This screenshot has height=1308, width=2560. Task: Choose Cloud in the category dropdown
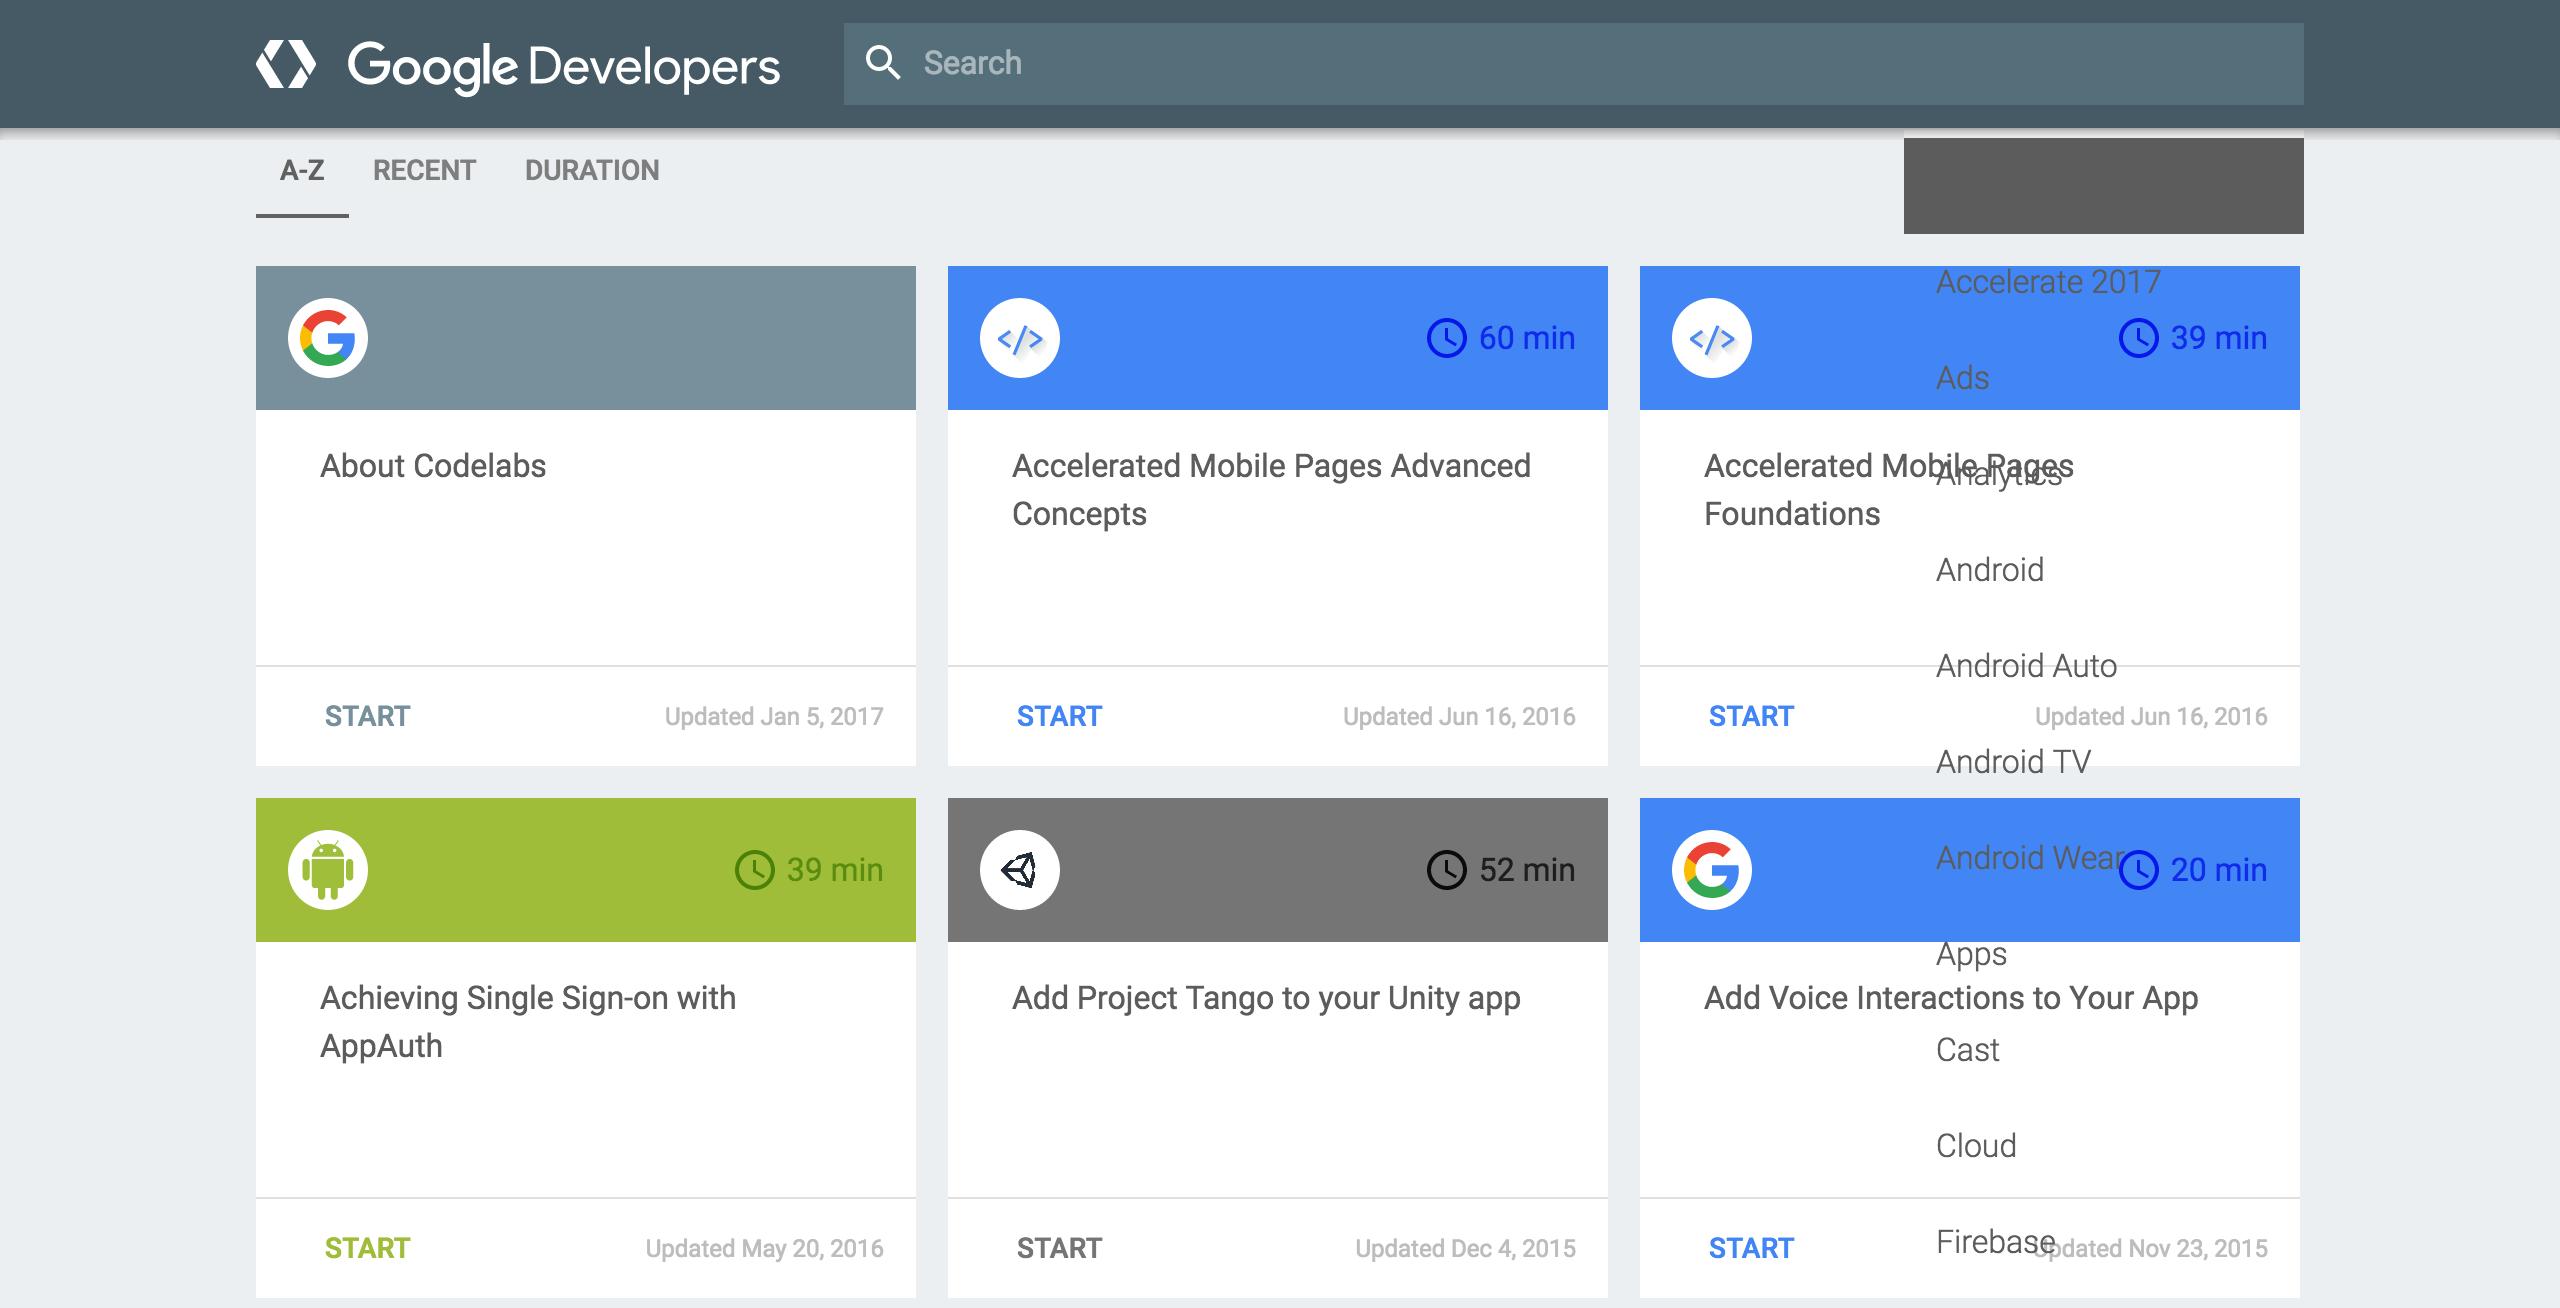tap(1976, 1146)
